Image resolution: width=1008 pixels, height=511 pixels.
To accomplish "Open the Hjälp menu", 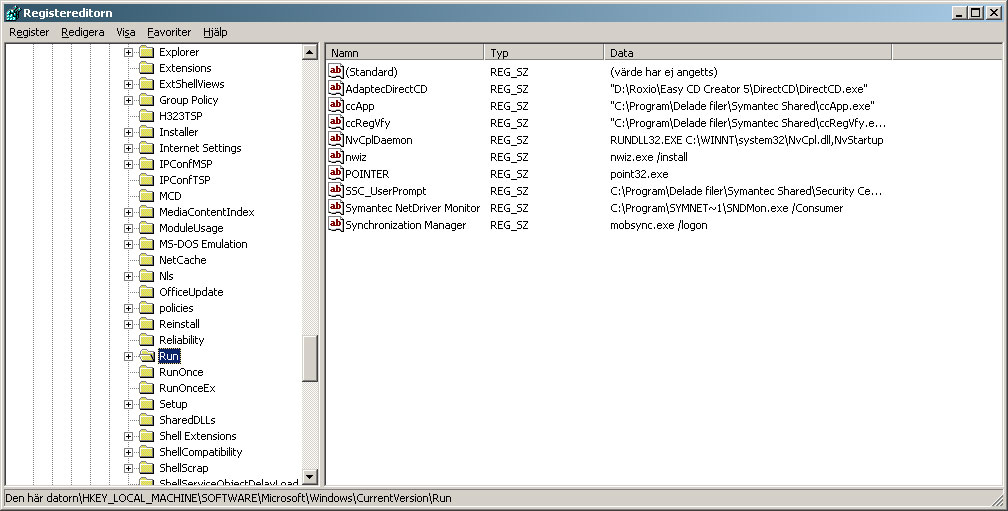I will click(x=215, y=32).
